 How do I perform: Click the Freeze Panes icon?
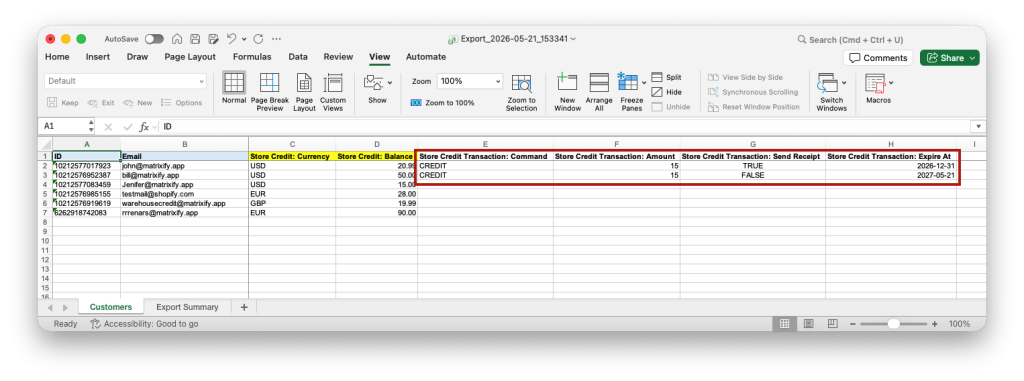pyautogui.click(x=628, y=82)
